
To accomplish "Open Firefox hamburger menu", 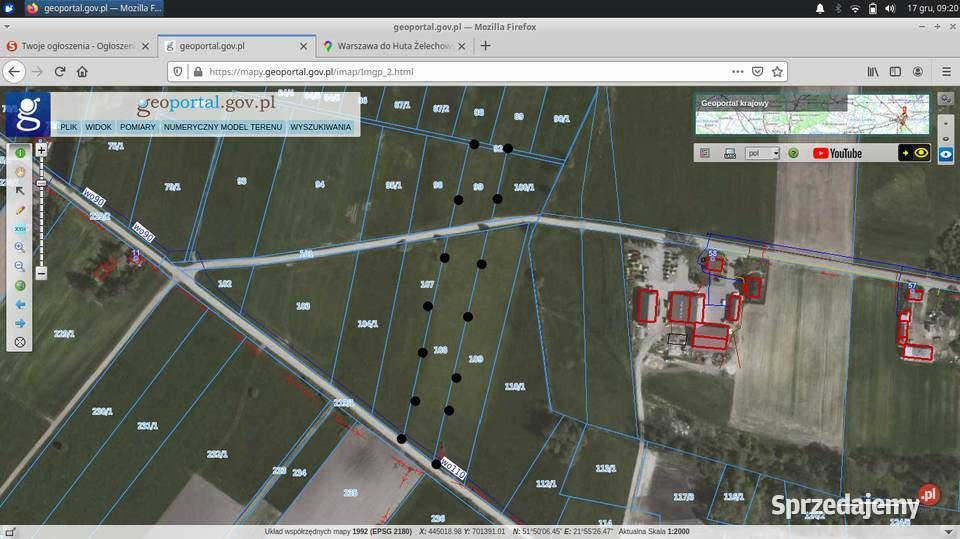I will pyautogui.click(x=946, y=72).
